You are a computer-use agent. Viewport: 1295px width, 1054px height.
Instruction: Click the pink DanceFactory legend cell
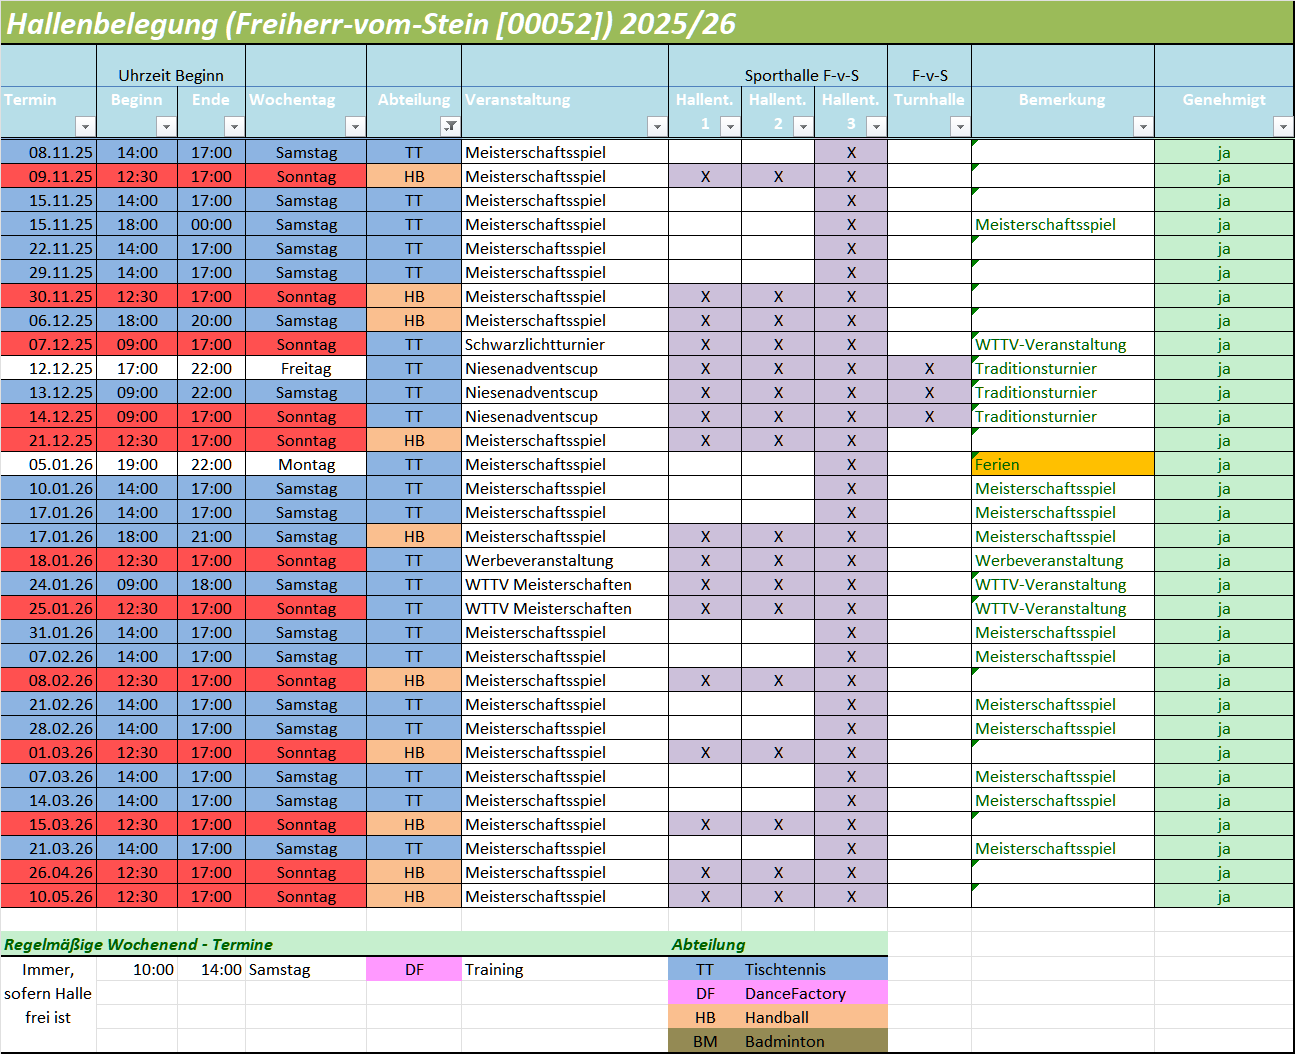point(795,993)
